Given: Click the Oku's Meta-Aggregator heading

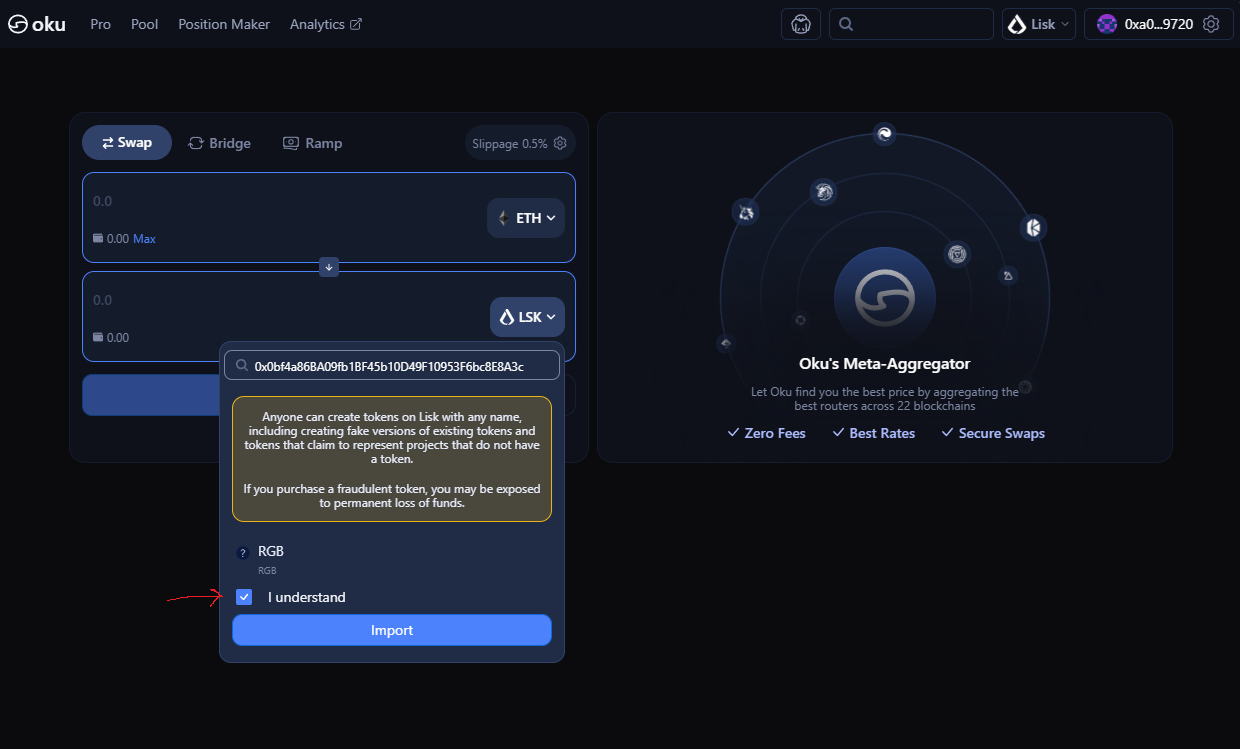Looking at the screenshot, I should click(884, 364).
